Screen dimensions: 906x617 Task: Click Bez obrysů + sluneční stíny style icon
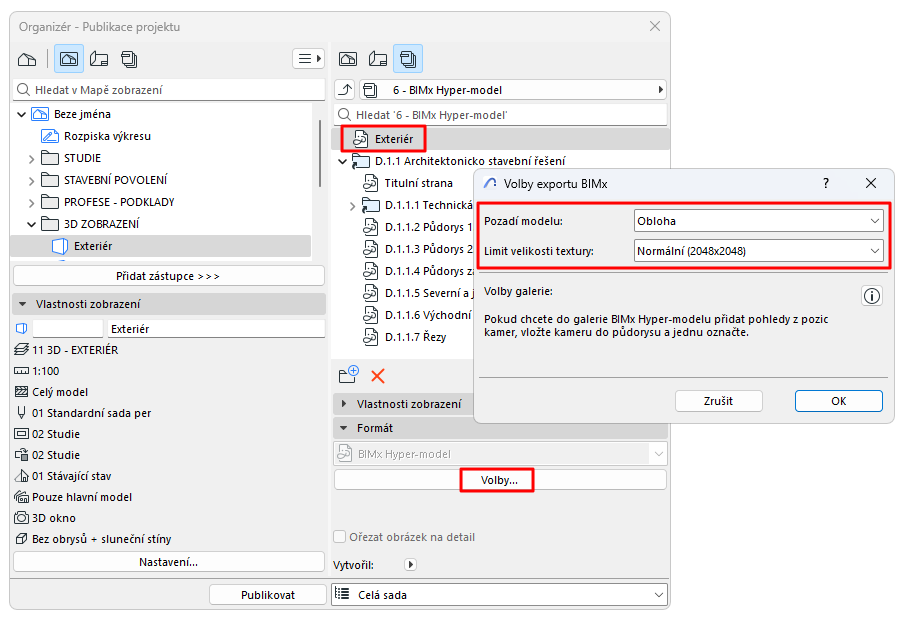pyautogui.click(x=21, y=538)
